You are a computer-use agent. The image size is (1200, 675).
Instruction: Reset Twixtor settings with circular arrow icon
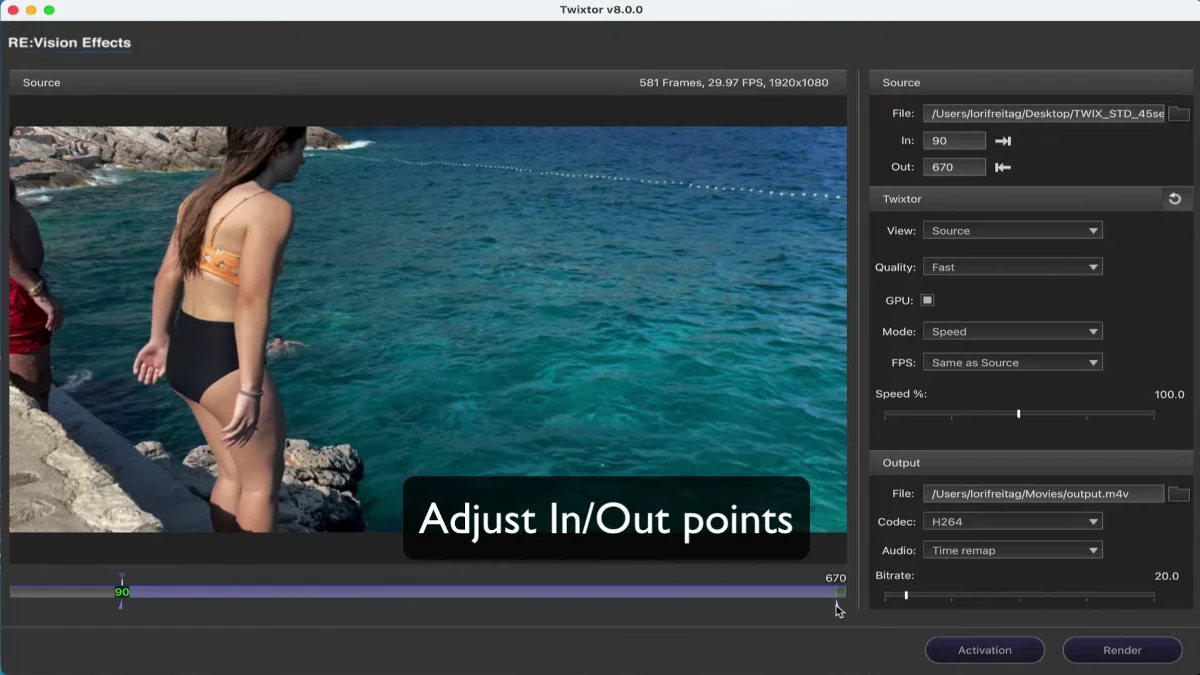pyautogui.click(x=1175, y=199)
